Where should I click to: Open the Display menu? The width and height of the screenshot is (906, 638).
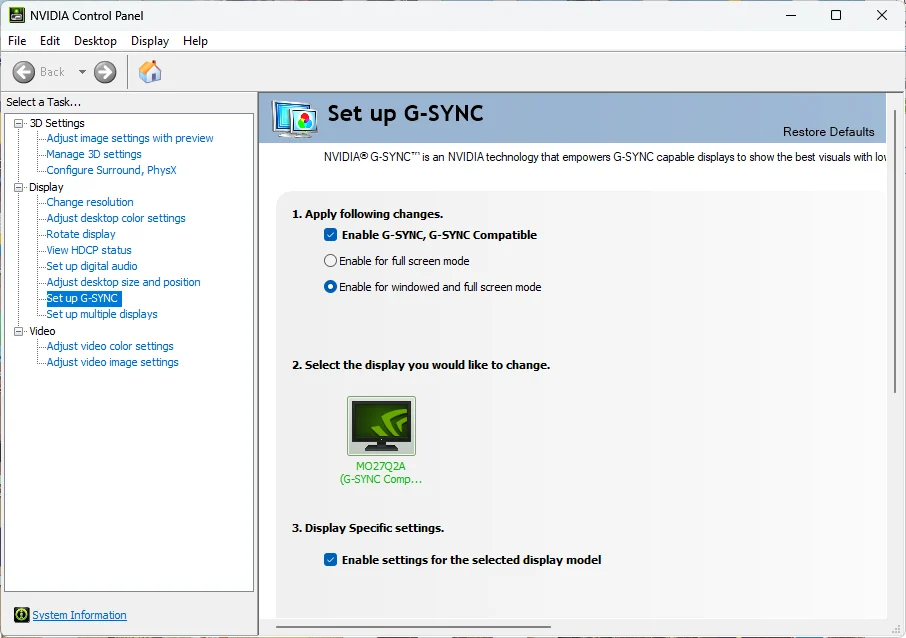click(150, 41)
